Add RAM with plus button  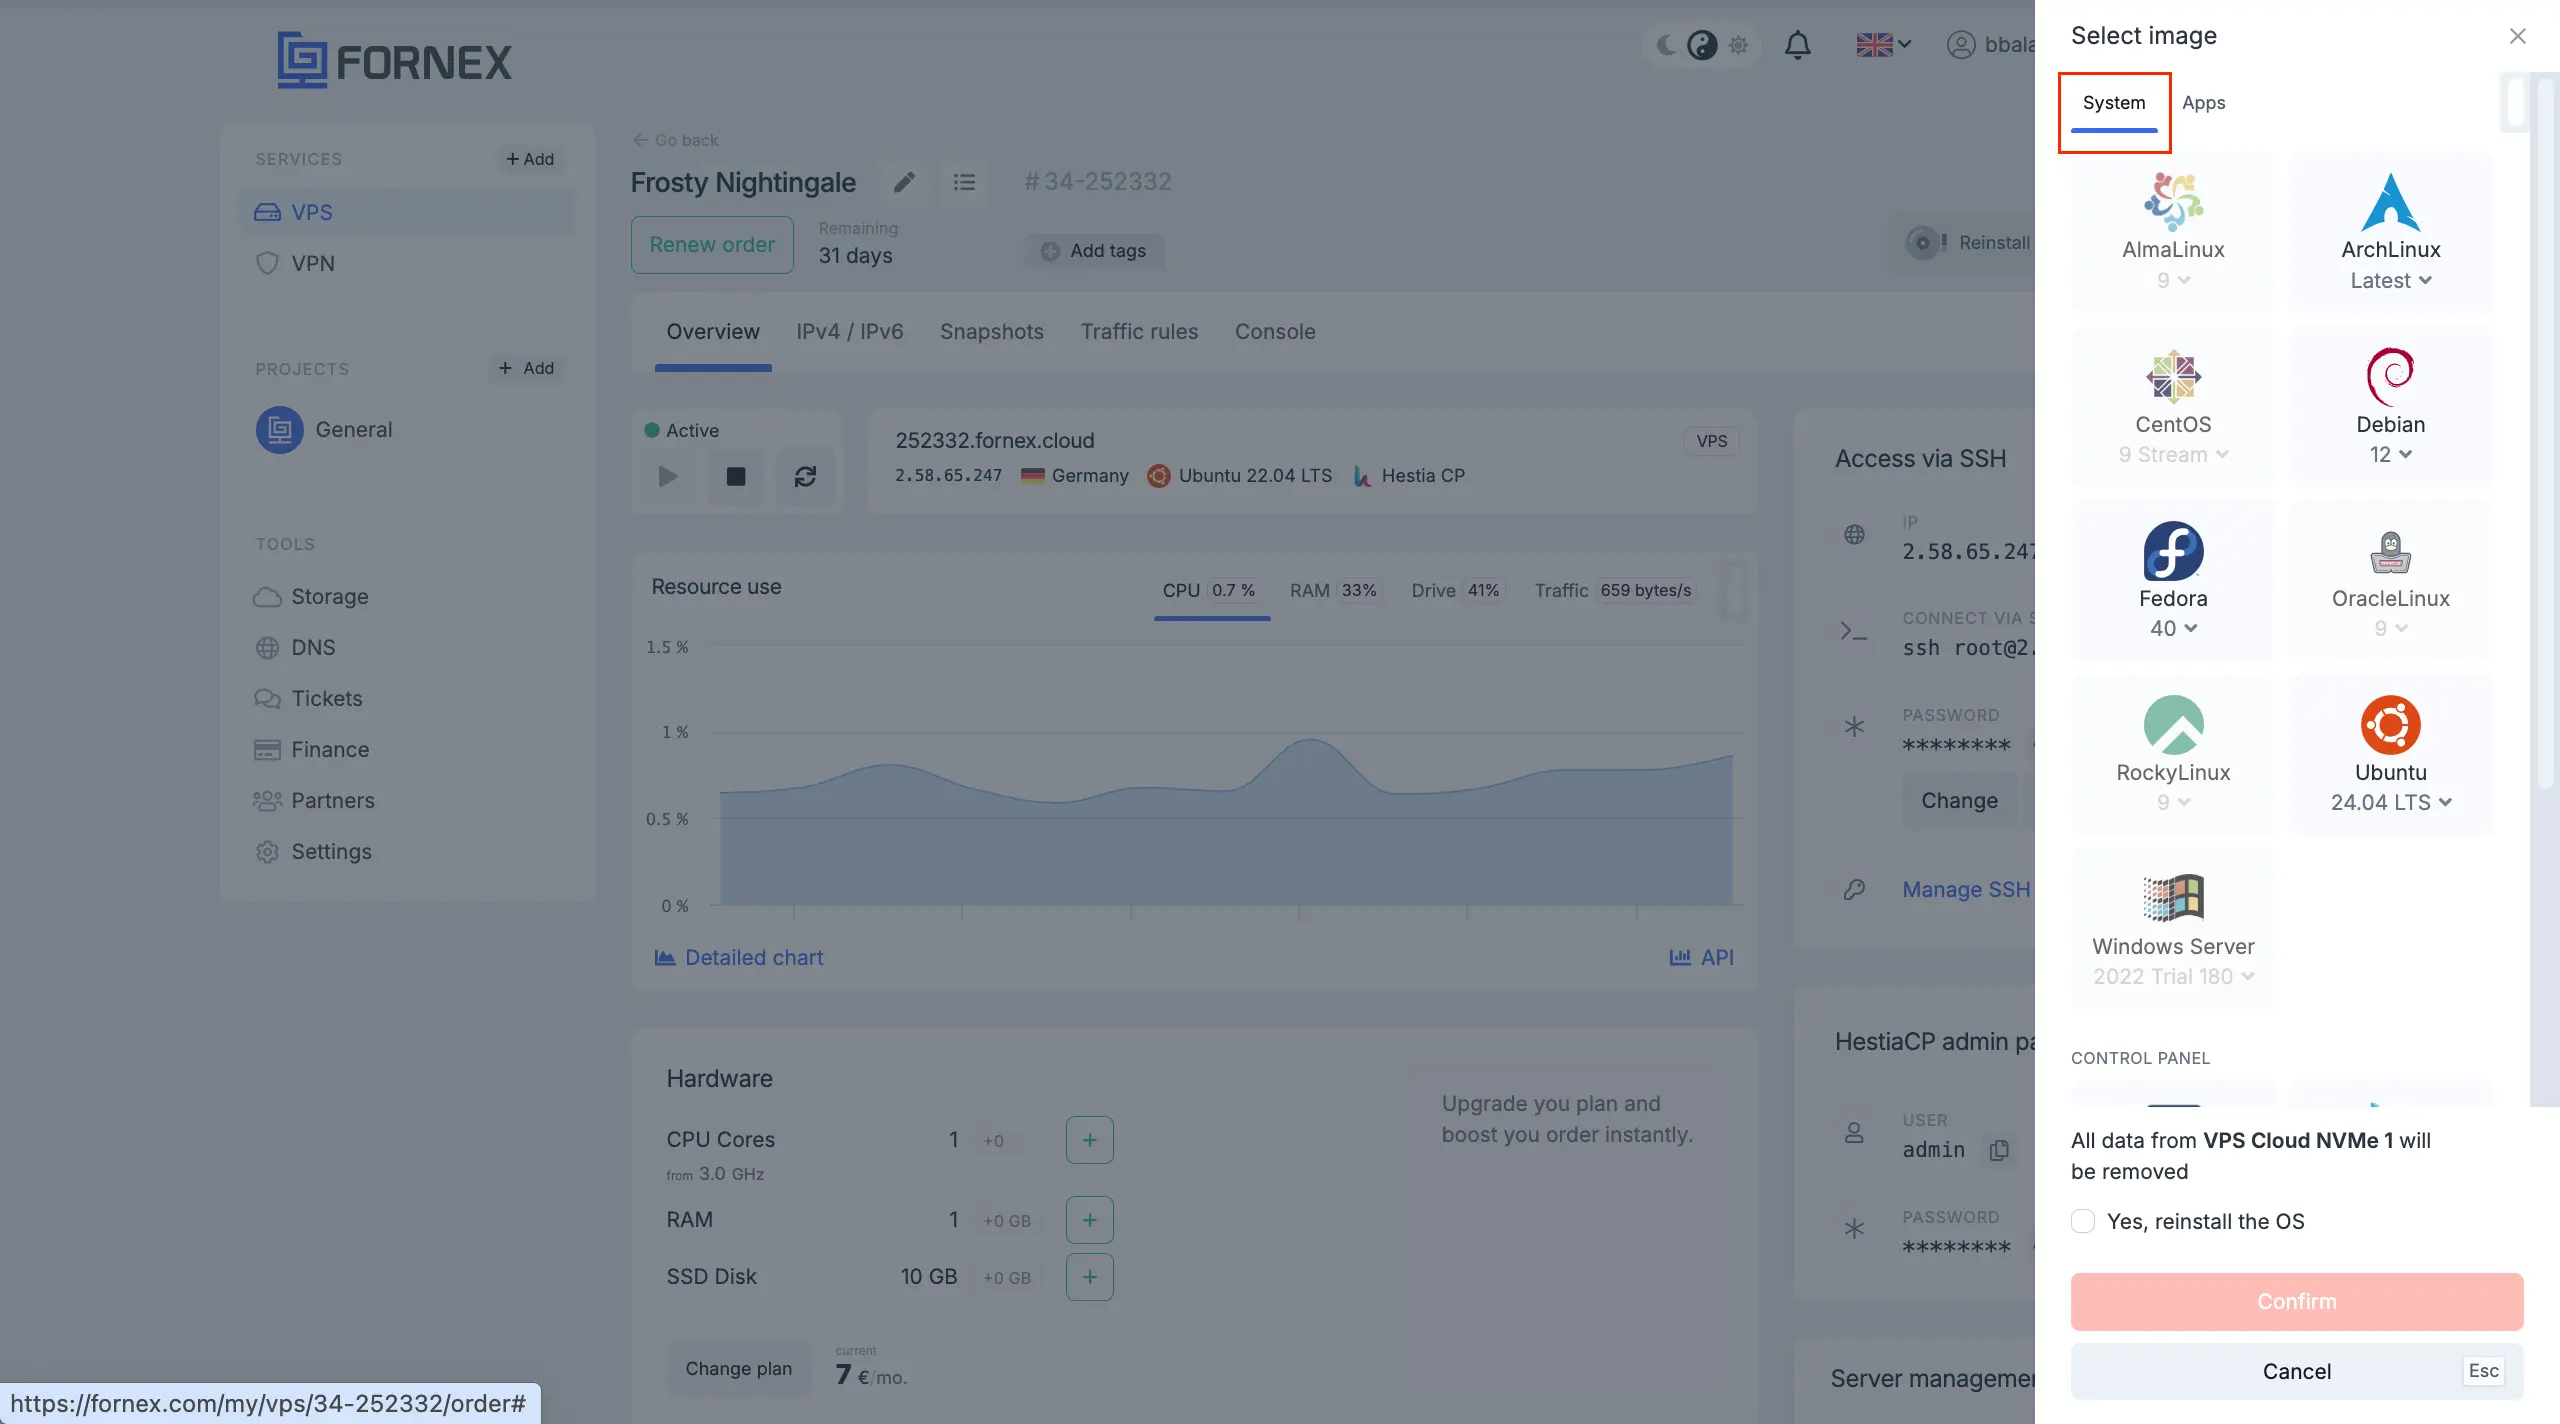[x=1090, y=1220]
